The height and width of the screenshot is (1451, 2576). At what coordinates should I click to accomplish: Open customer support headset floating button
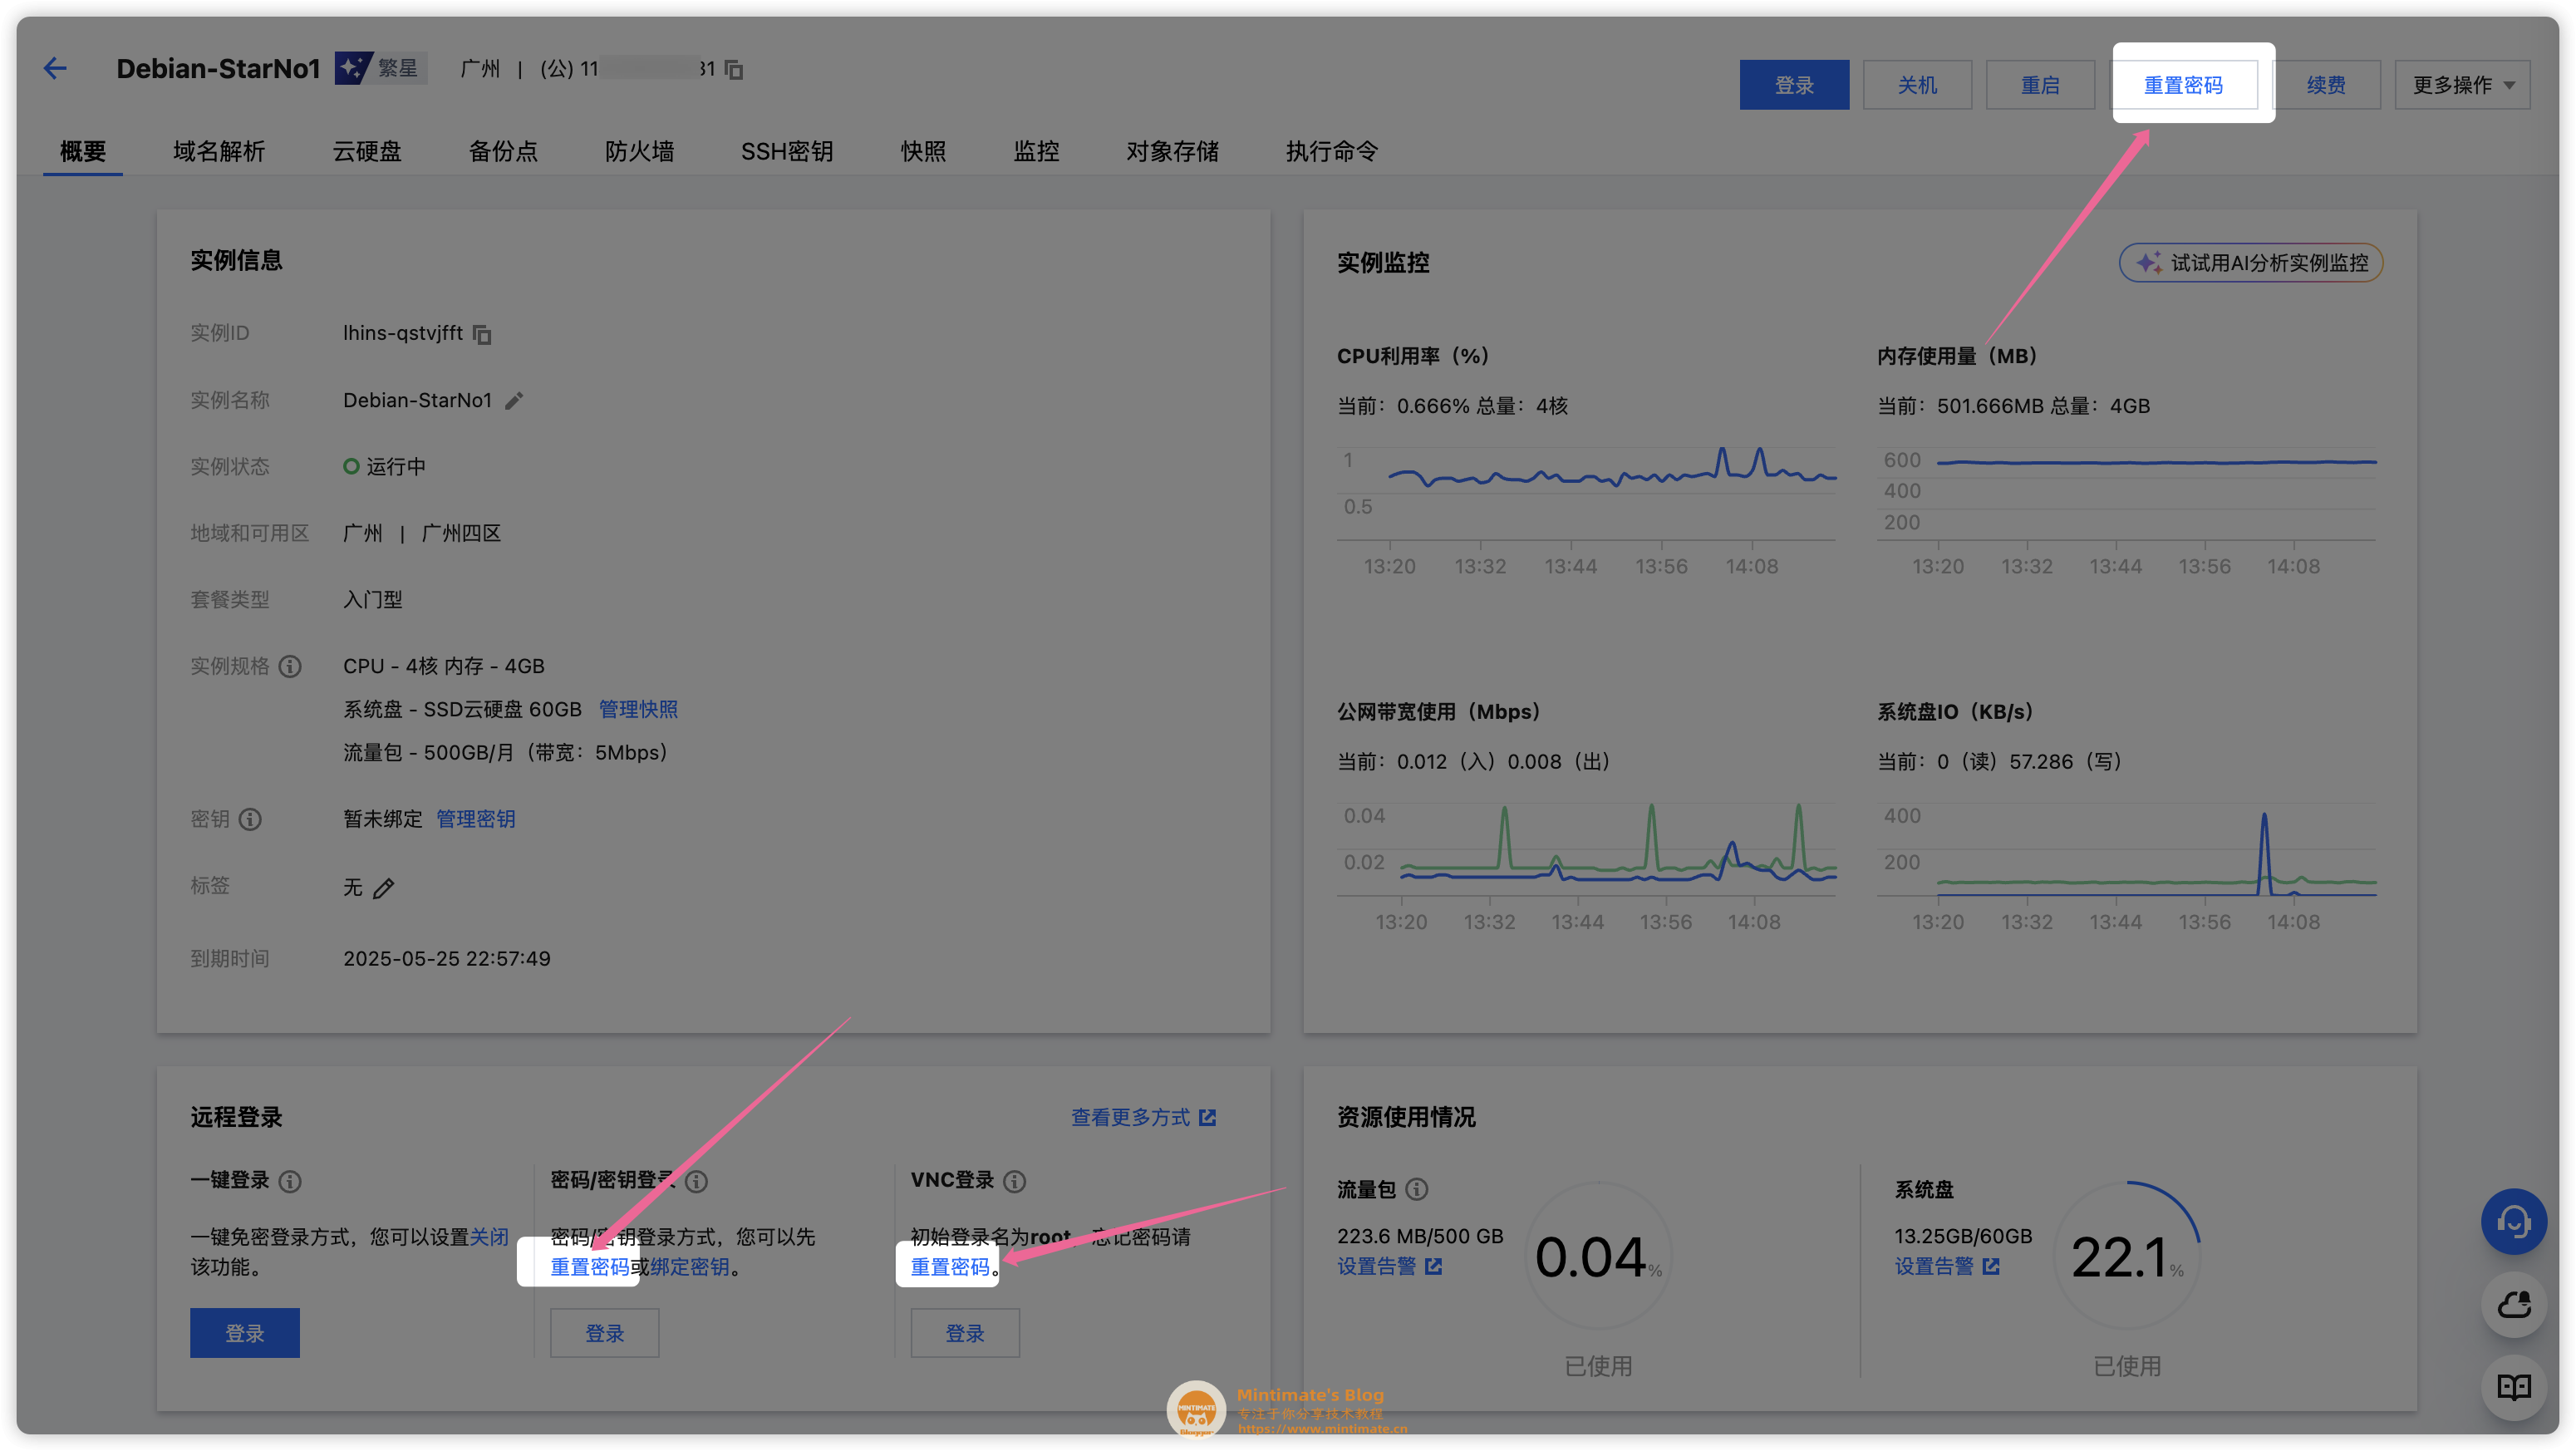click(x=2513, y=1221)
